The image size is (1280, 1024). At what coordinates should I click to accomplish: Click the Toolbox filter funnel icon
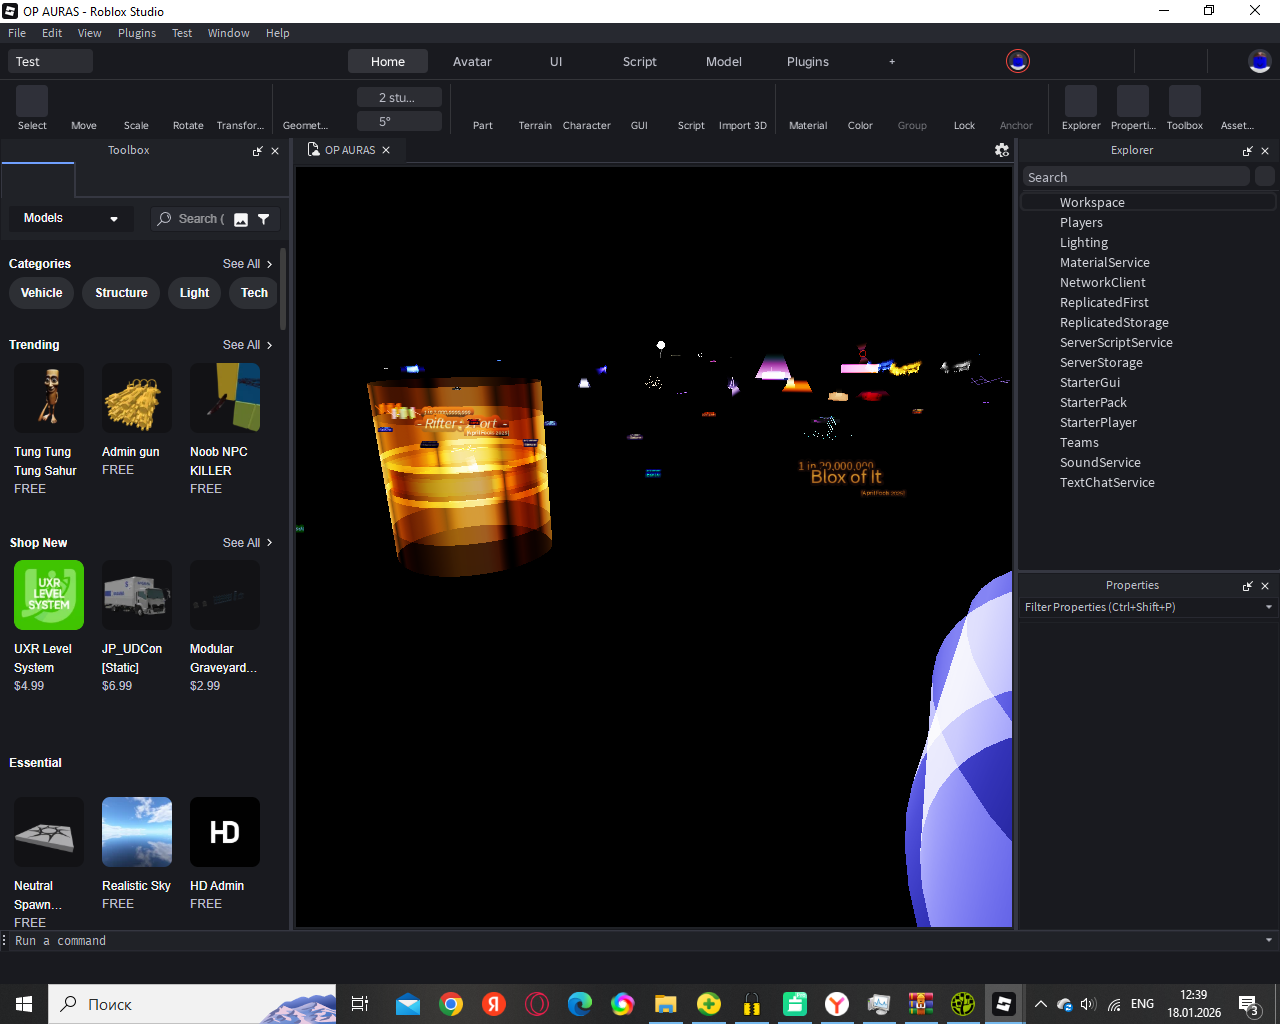(x=264, y=219)
